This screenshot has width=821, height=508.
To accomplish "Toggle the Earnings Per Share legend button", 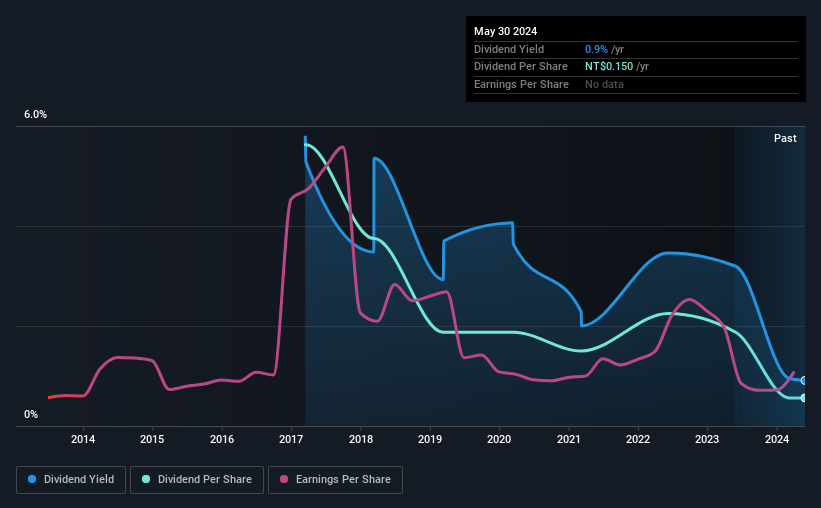I will click(335, 480).
